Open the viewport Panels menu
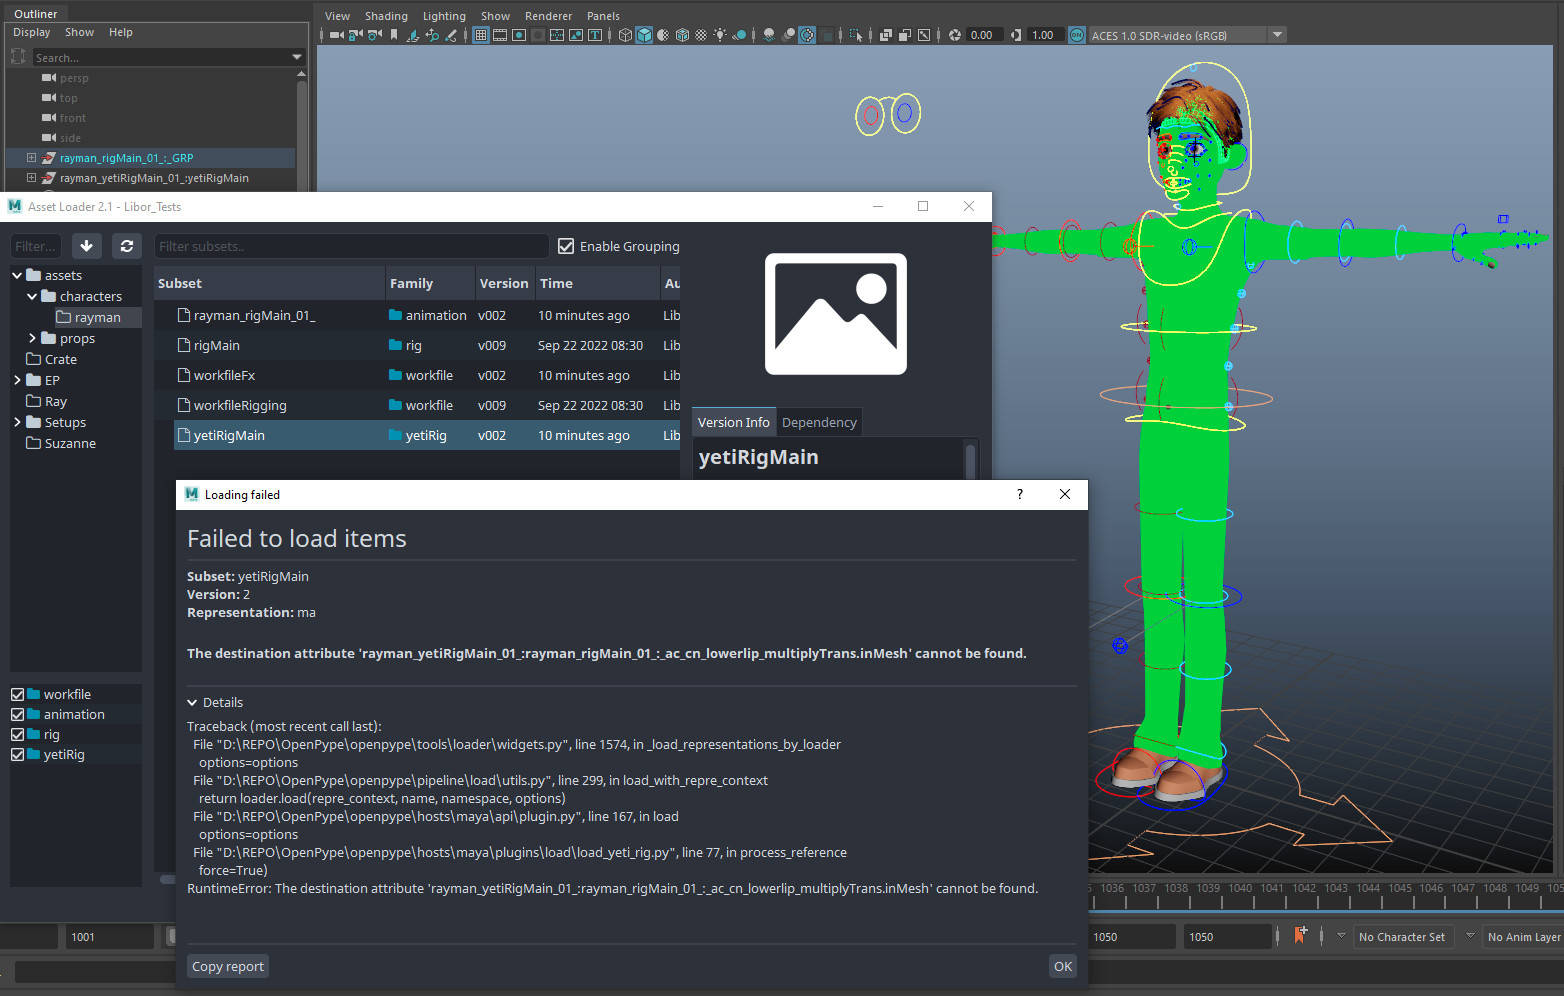 point(603,16)
